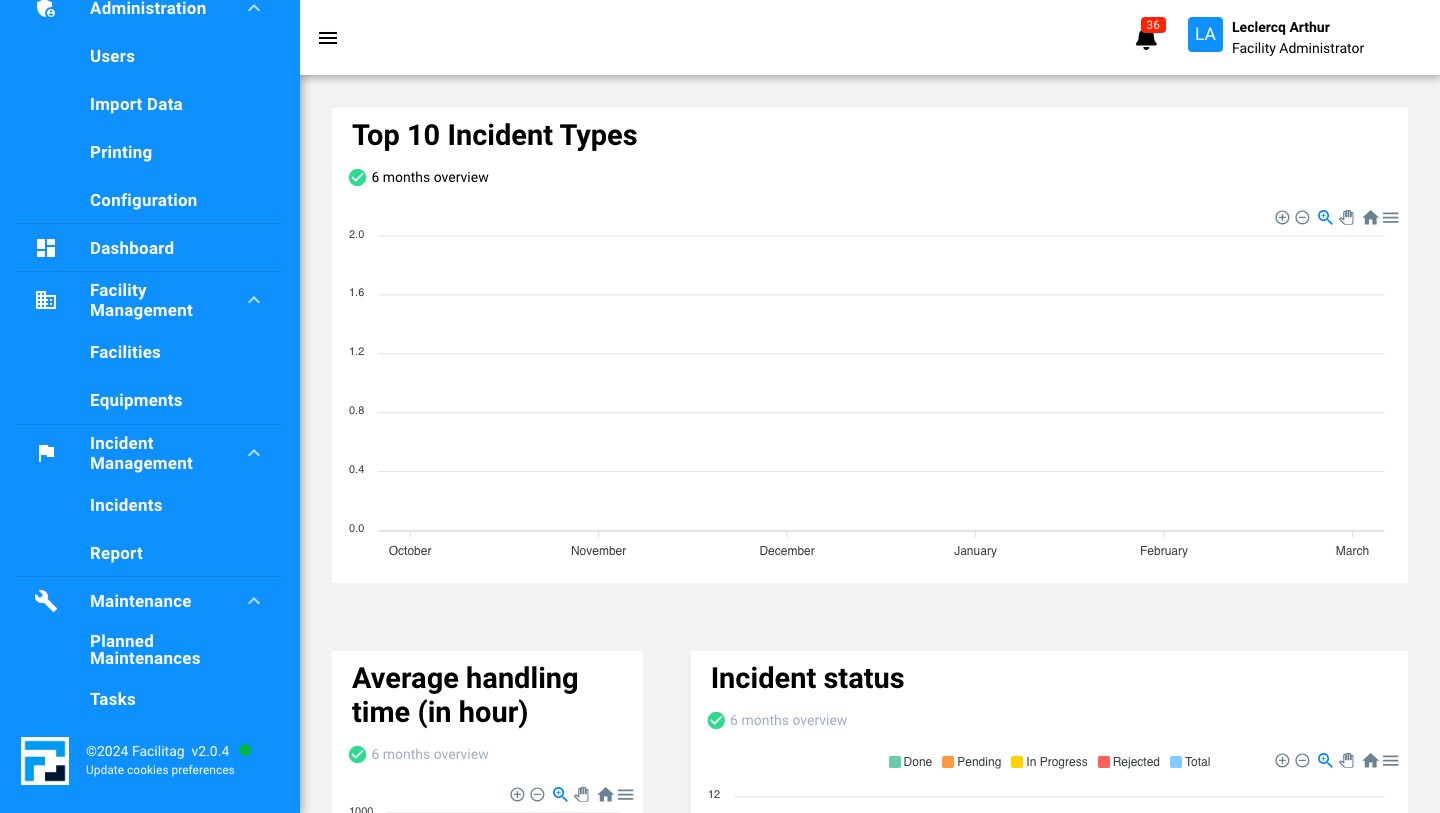Image resolution: width=1440 pixels, height=813 pixels.
Task: Toggle the Total series in the legend
Action: tap(1190, 761)
